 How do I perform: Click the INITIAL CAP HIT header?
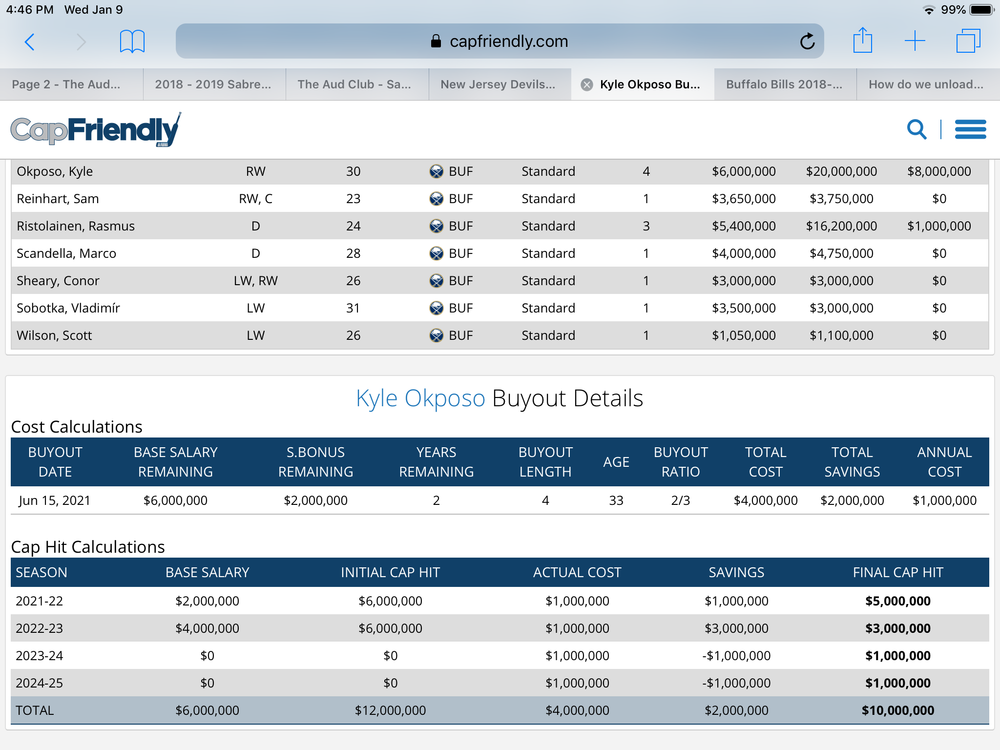[x=390, y=573]
